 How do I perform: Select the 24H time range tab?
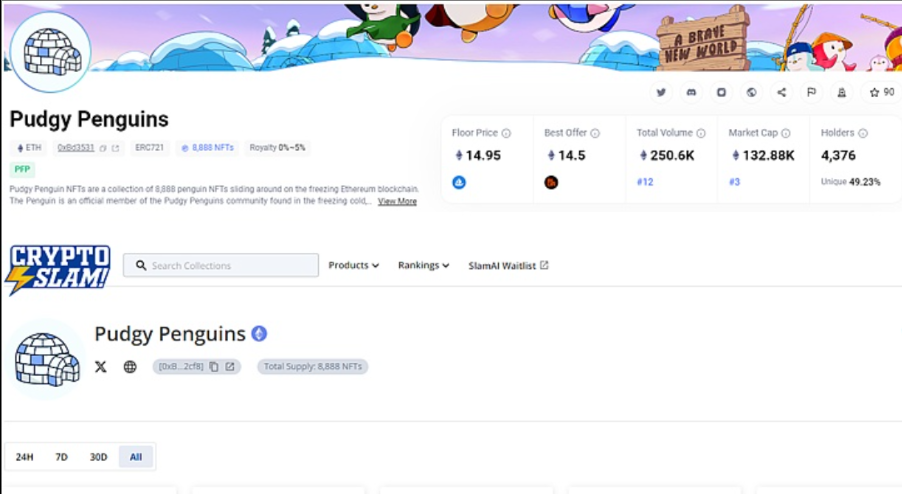click(24, 457)
